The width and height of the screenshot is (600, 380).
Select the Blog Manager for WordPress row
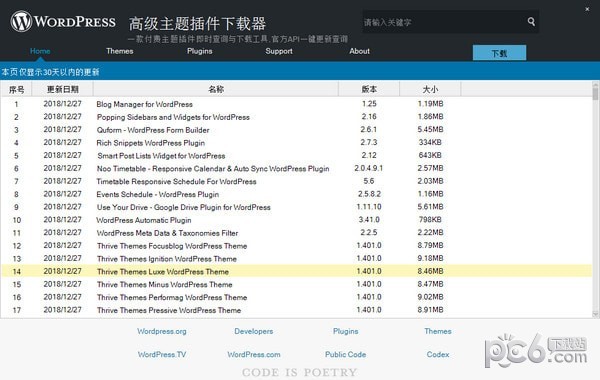pos(297,104)
